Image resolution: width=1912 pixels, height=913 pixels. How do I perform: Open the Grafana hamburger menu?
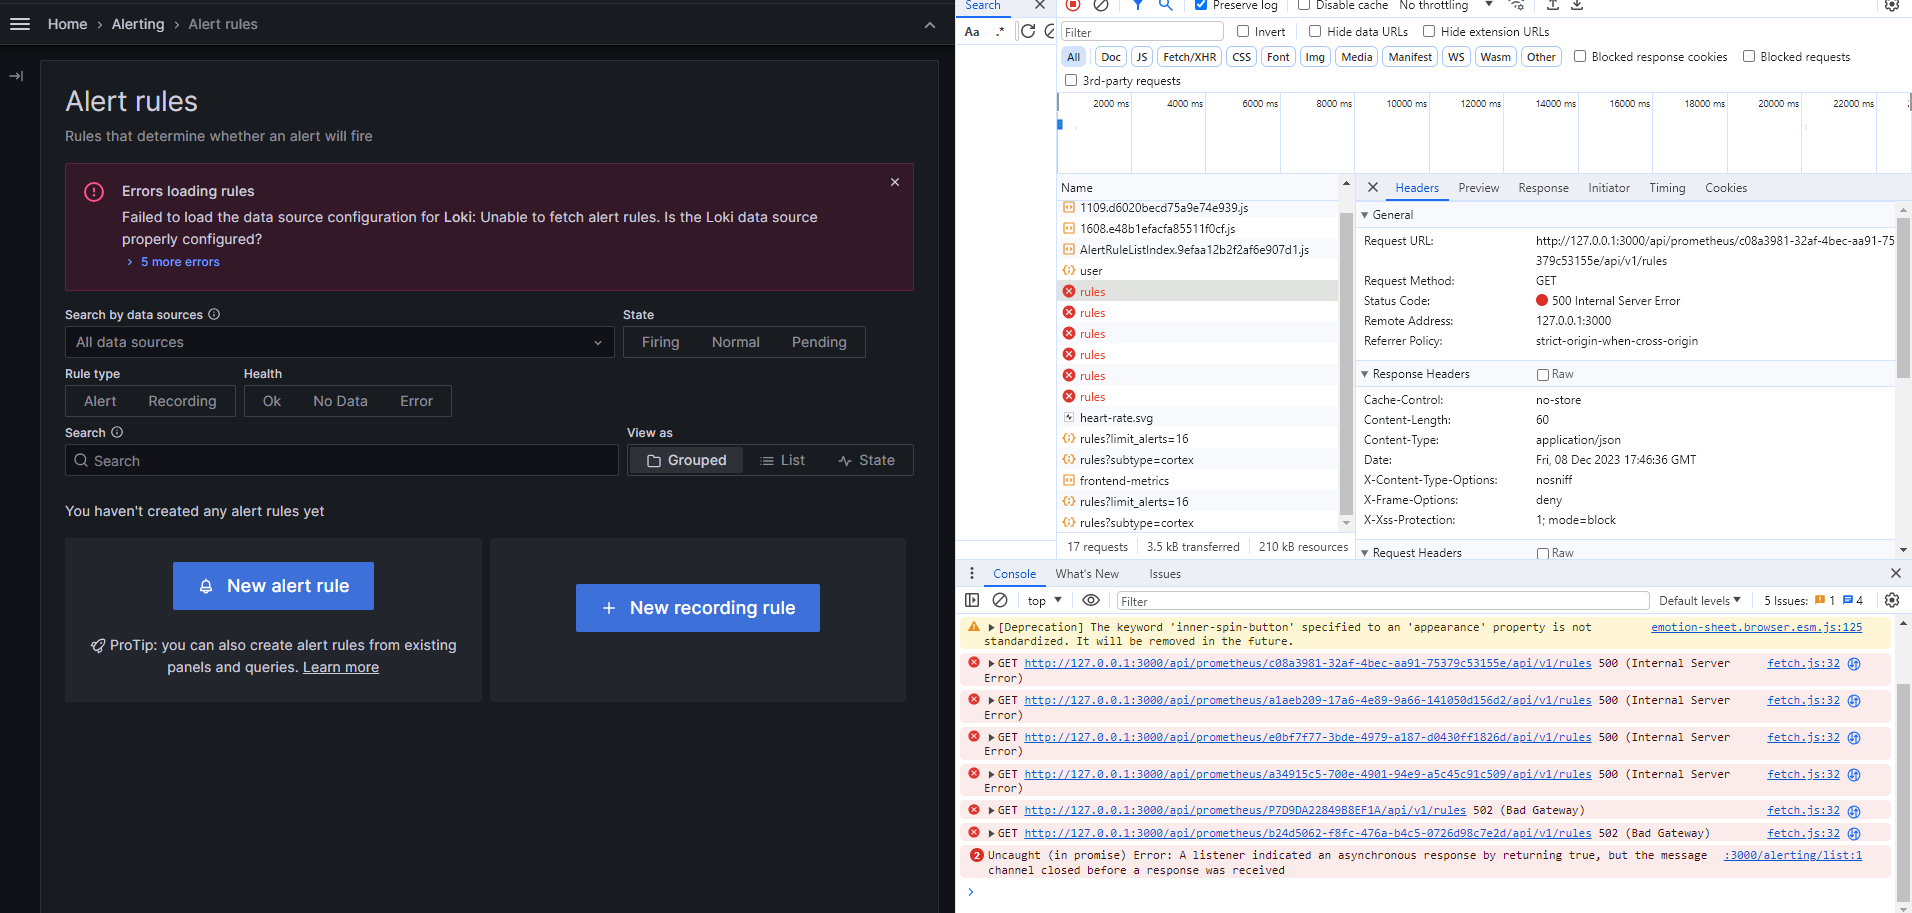(x=20, y=24)
